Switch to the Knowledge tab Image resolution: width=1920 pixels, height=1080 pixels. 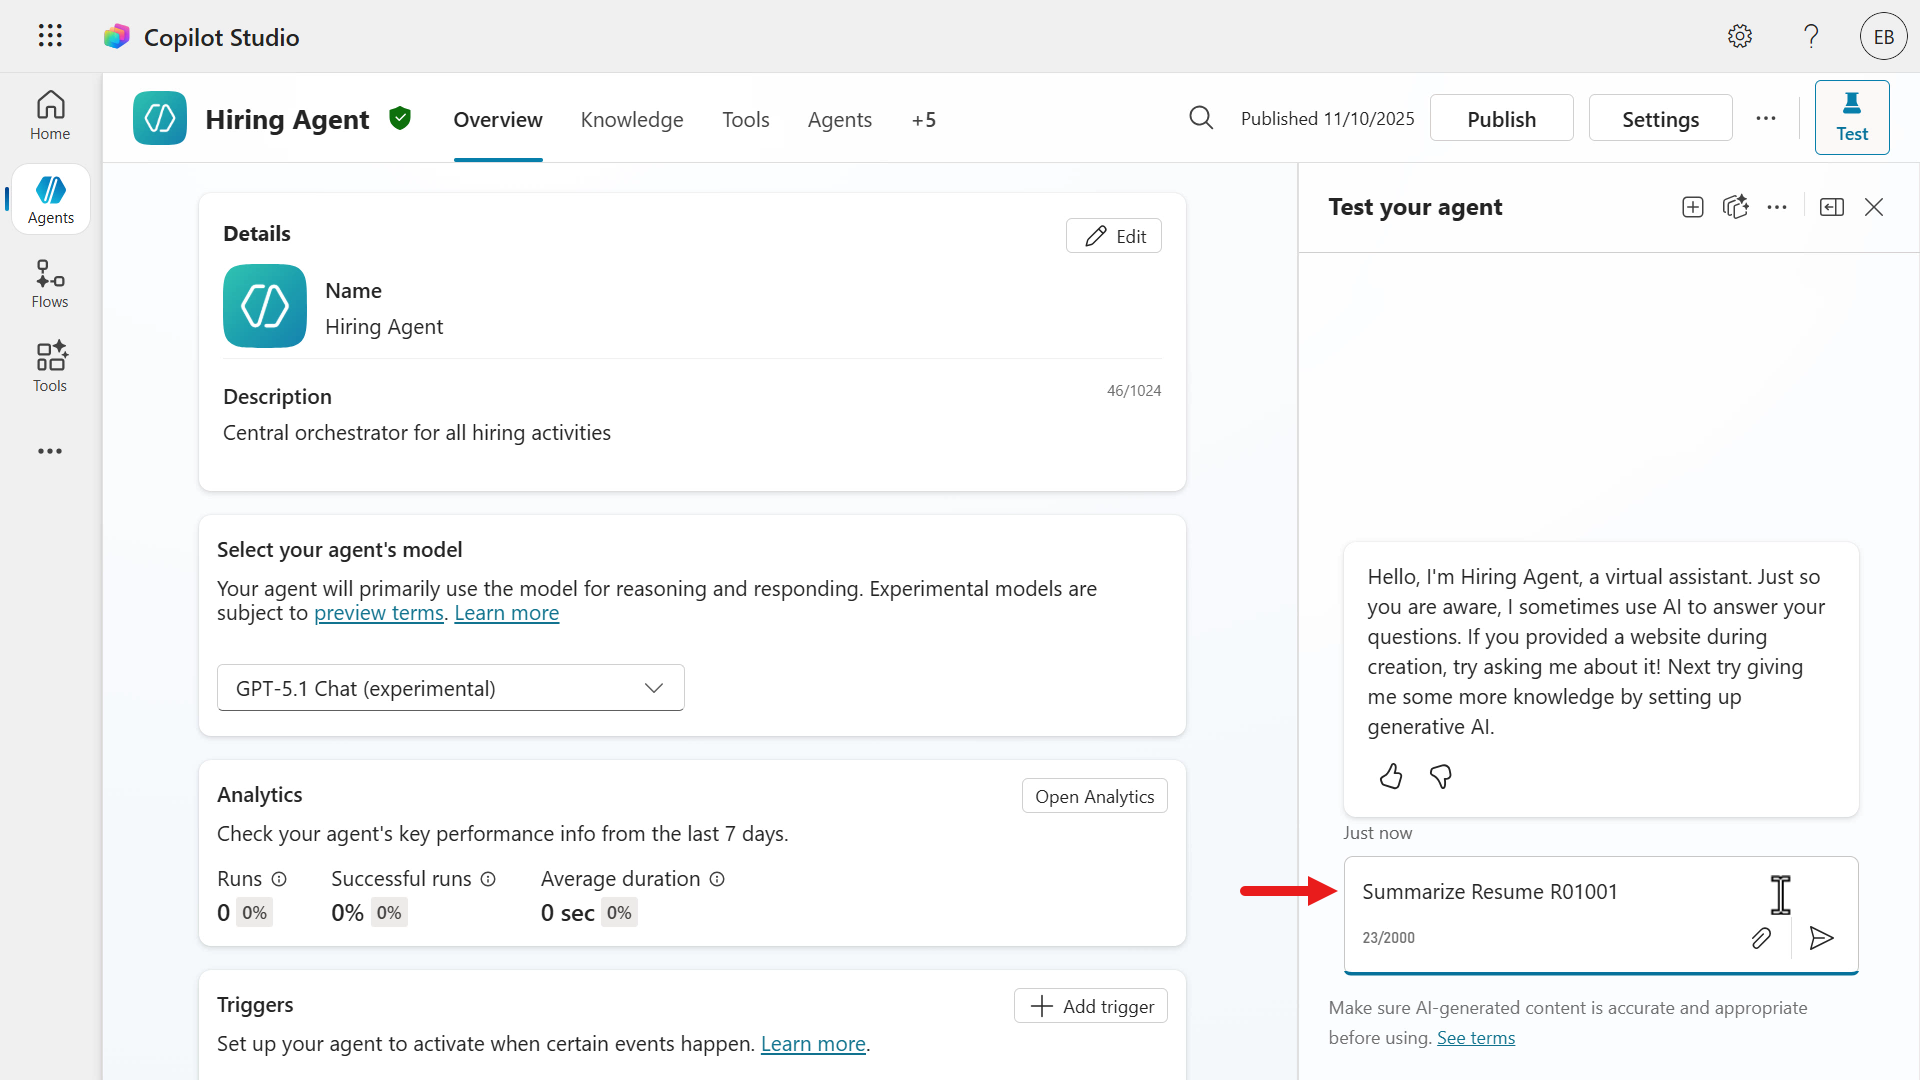pos(632,120)
